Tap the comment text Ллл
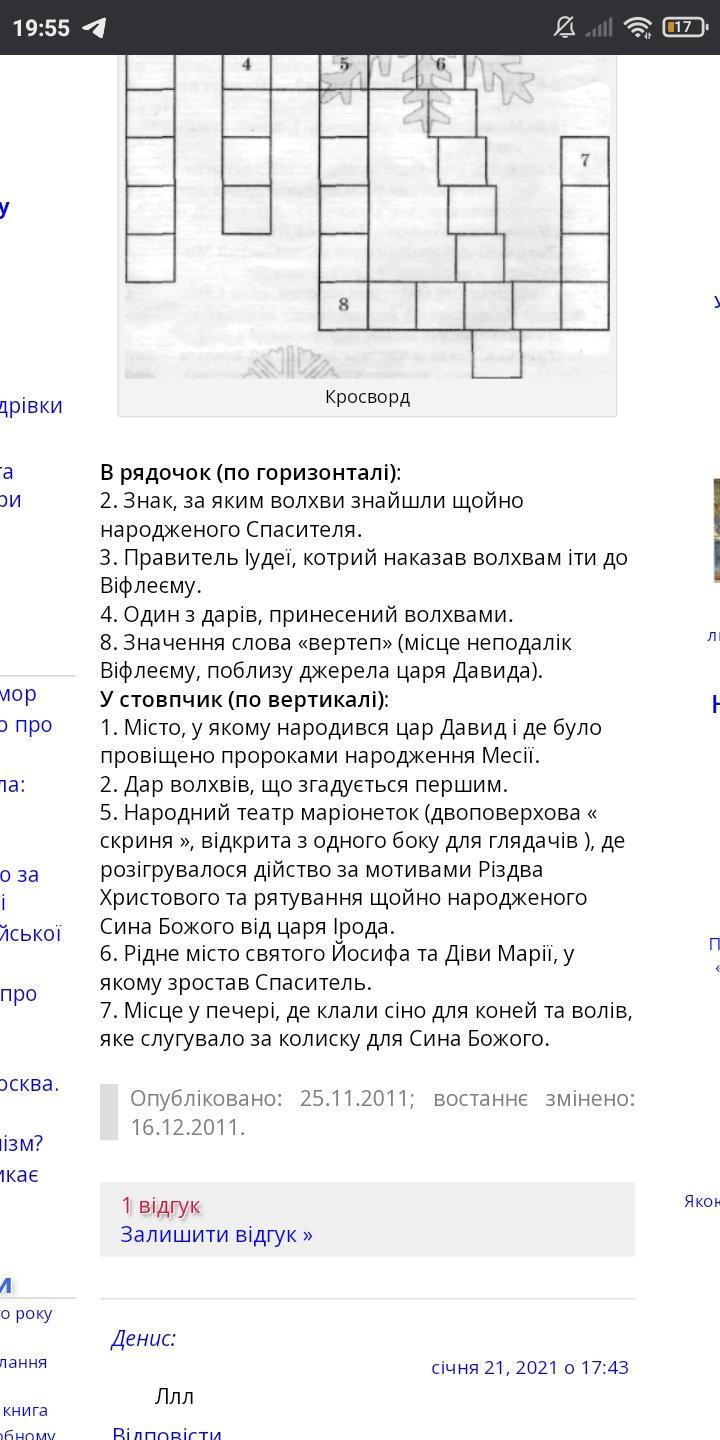Image resolution: width=720 pixels, height=1440 pixels. [174, 1396]
